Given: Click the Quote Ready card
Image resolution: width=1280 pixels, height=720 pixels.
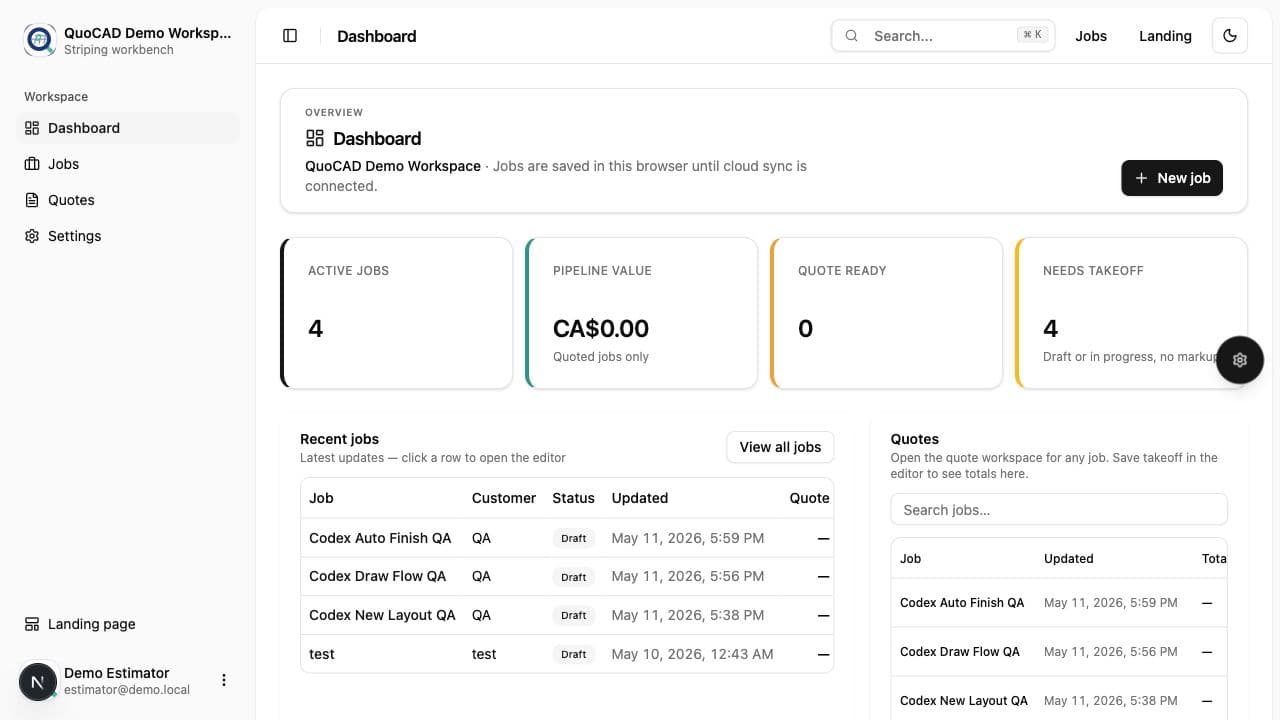Looking at the screenshot, I should [887, 312].
